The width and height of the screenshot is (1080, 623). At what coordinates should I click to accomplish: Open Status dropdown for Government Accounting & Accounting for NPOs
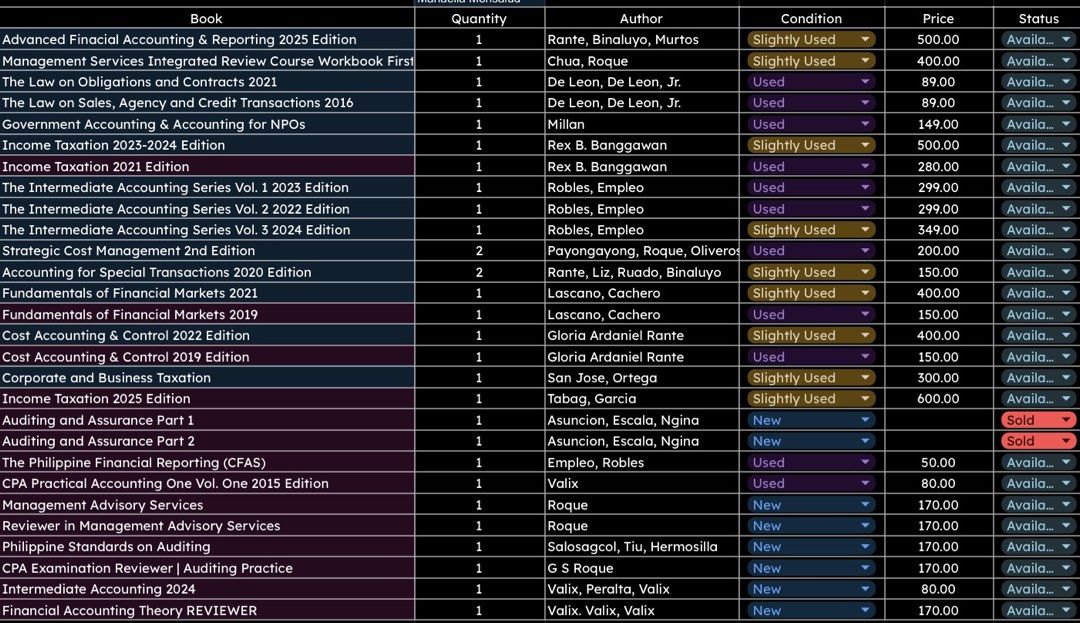click(1038, 125)
